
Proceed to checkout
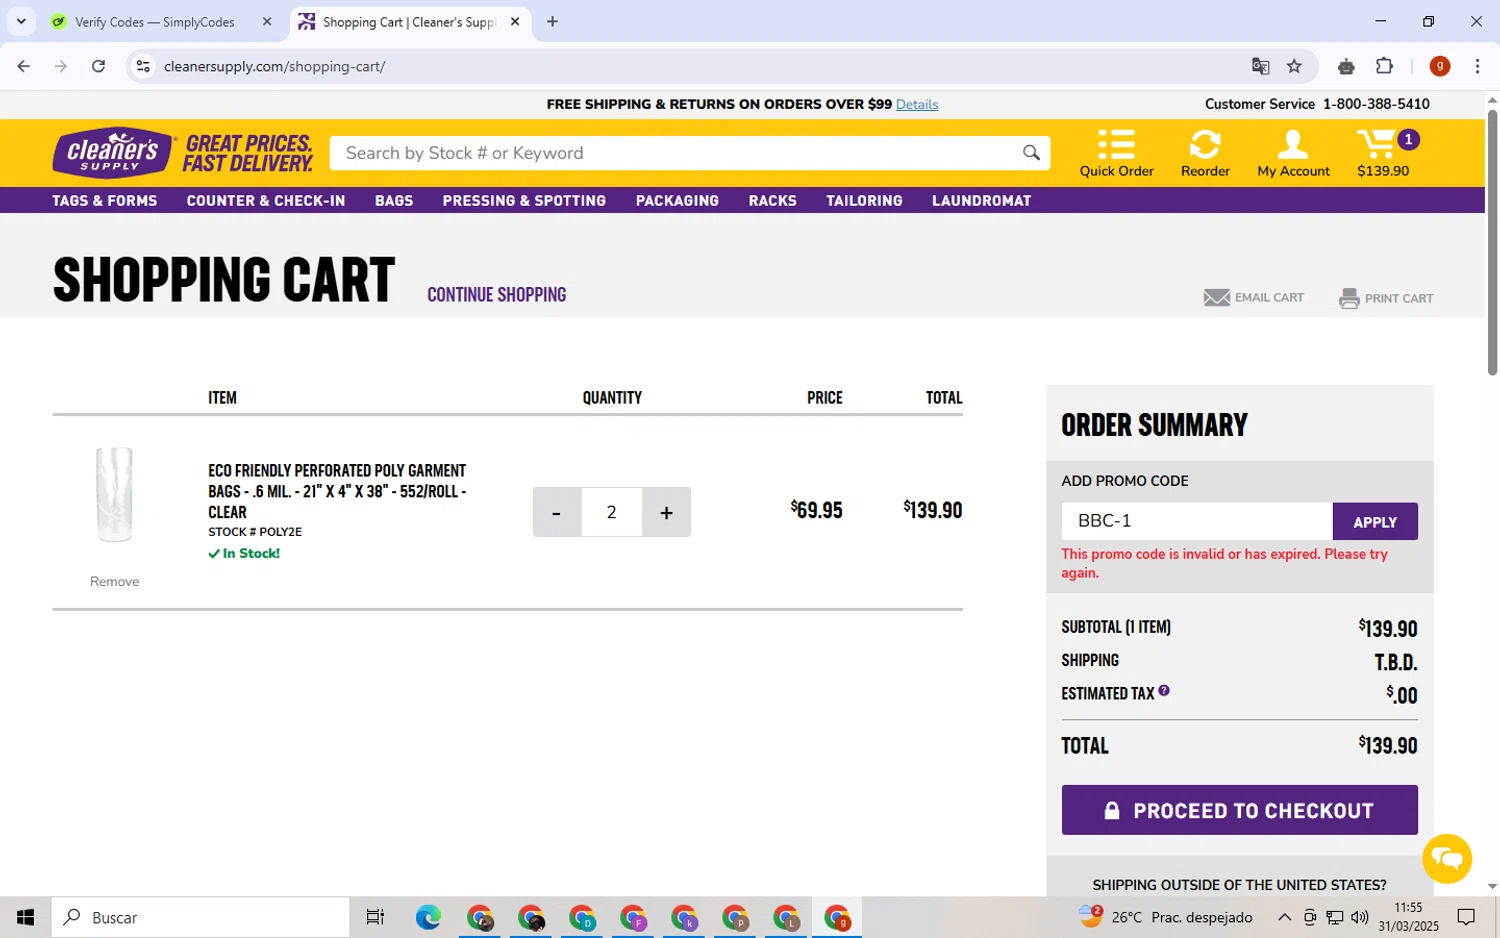tap(1239, 810)
